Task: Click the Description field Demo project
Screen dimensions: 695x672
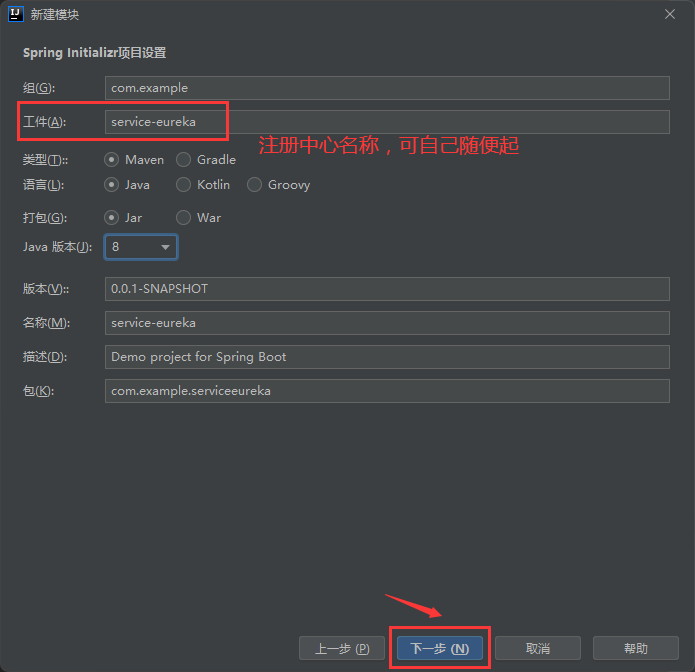Action: click(386, 357)
